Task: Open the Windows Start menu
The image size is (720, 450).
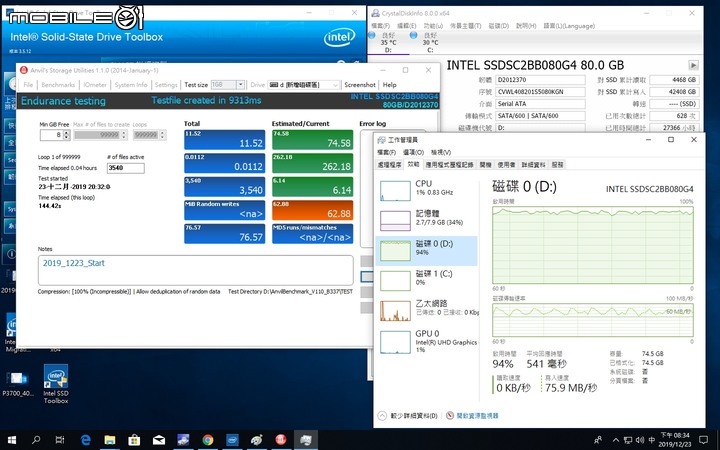Action: click(x=11, y=440)
